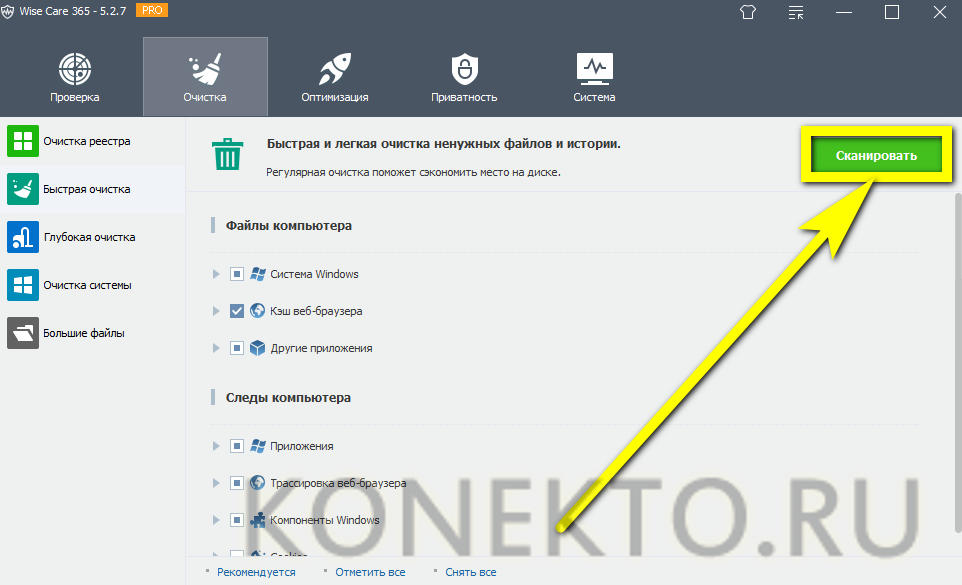Switch to the Приватность tab label
The height and width of the screenshot is (585, 962).
(464, 97)
